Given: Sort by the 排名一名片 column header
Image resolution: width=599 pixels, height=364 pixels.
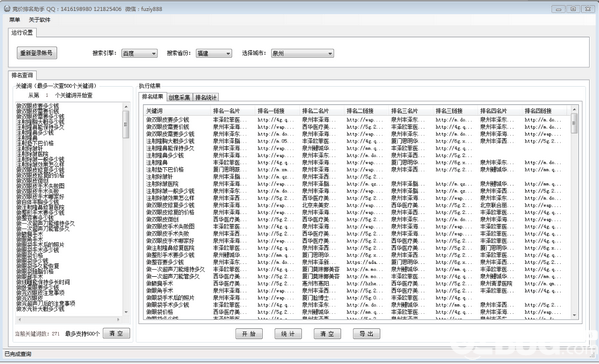Looking at the screenshot, I should click(x=233, y=111).
